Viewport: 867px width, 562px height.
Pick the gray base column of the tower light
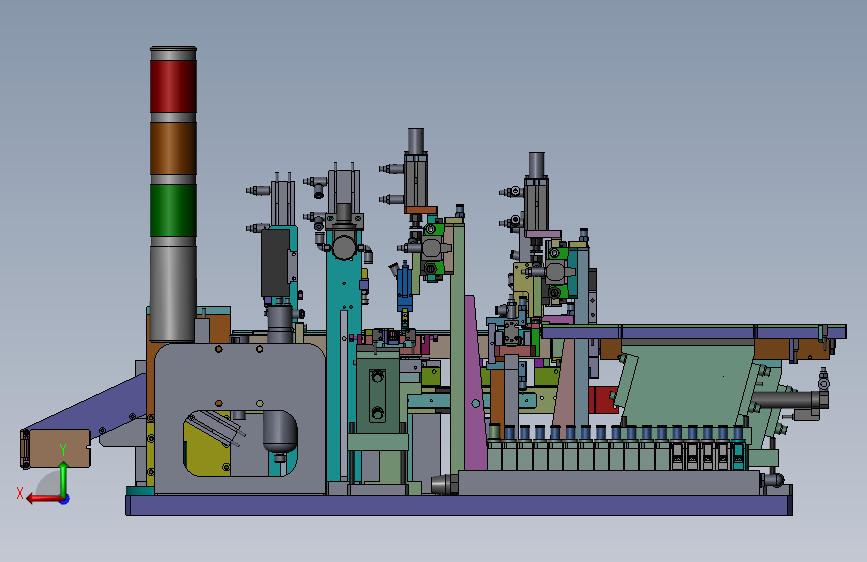173,293
